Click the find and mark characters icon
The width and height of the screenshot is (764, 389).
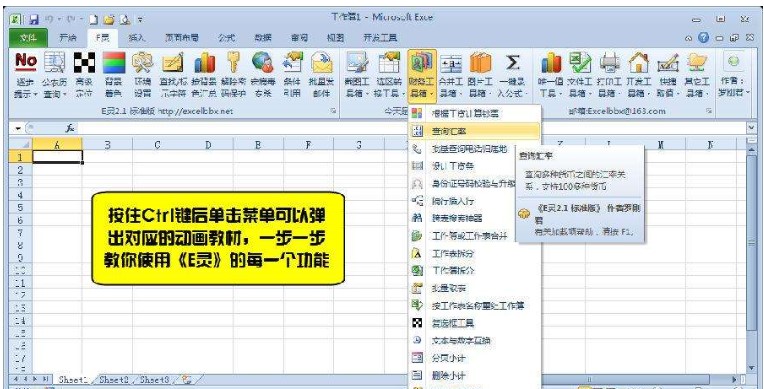pos(173,62)
